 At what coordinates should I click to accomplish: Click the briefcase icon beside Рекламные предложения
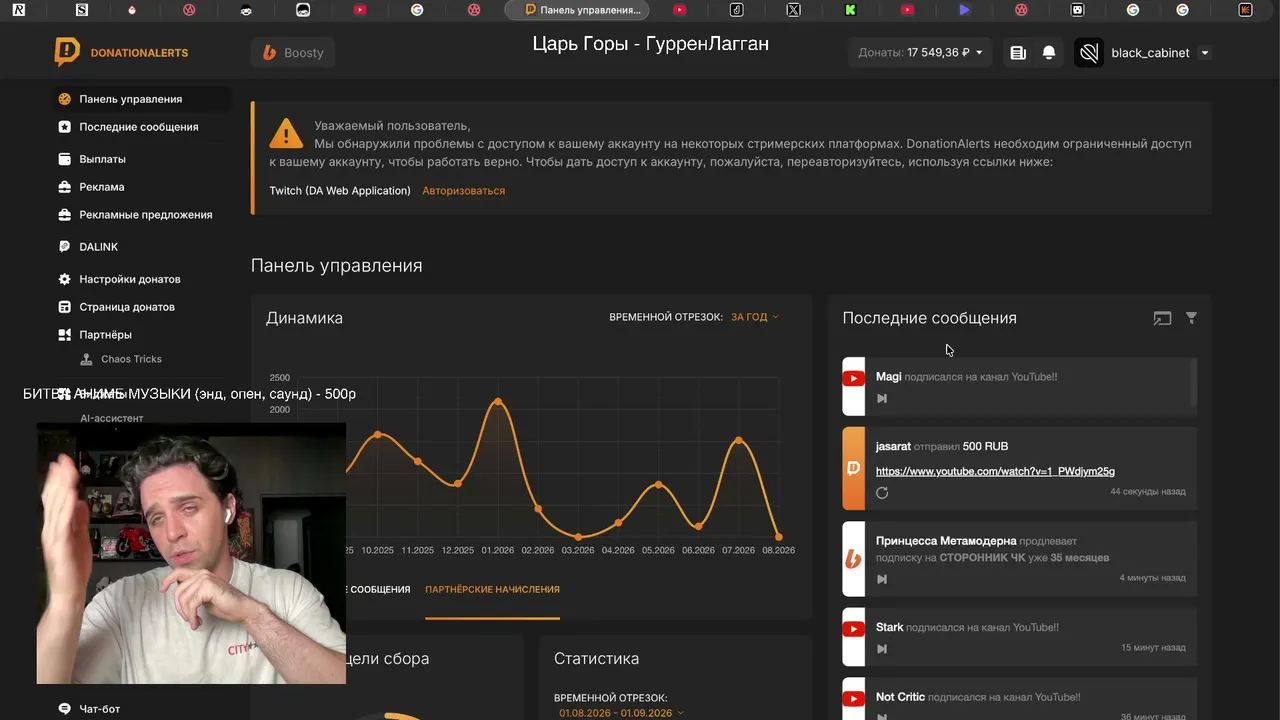pyautogui.click(x=65, y=215)
